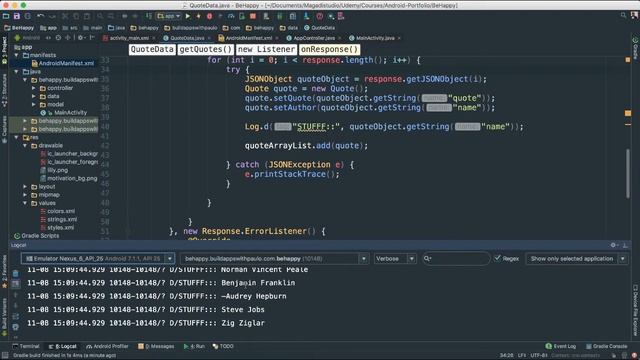Viewport: 640px width, 360px height.
Task: Click the Logcat hide panel icon
Action: 625,245
